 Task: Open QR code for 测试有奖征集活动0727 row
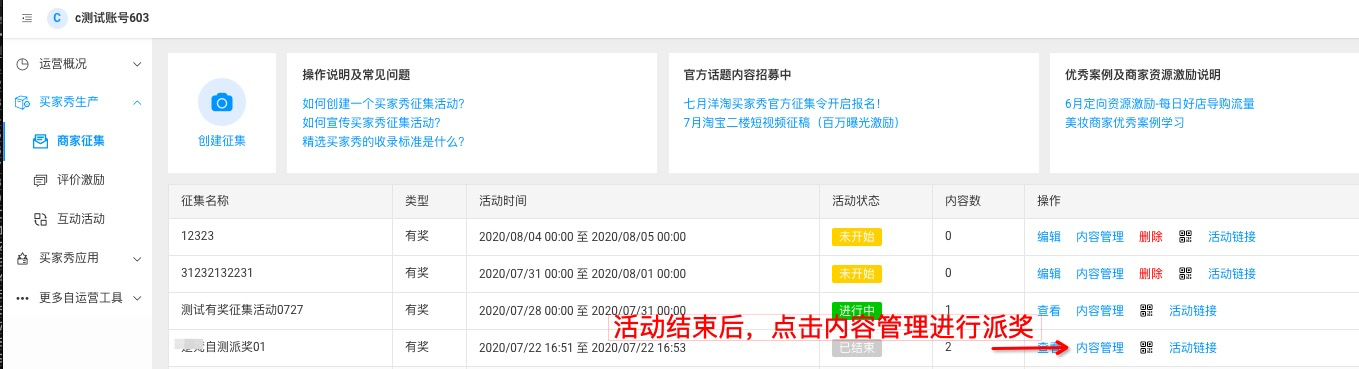pyautogui.click(x=1147, y=311)
